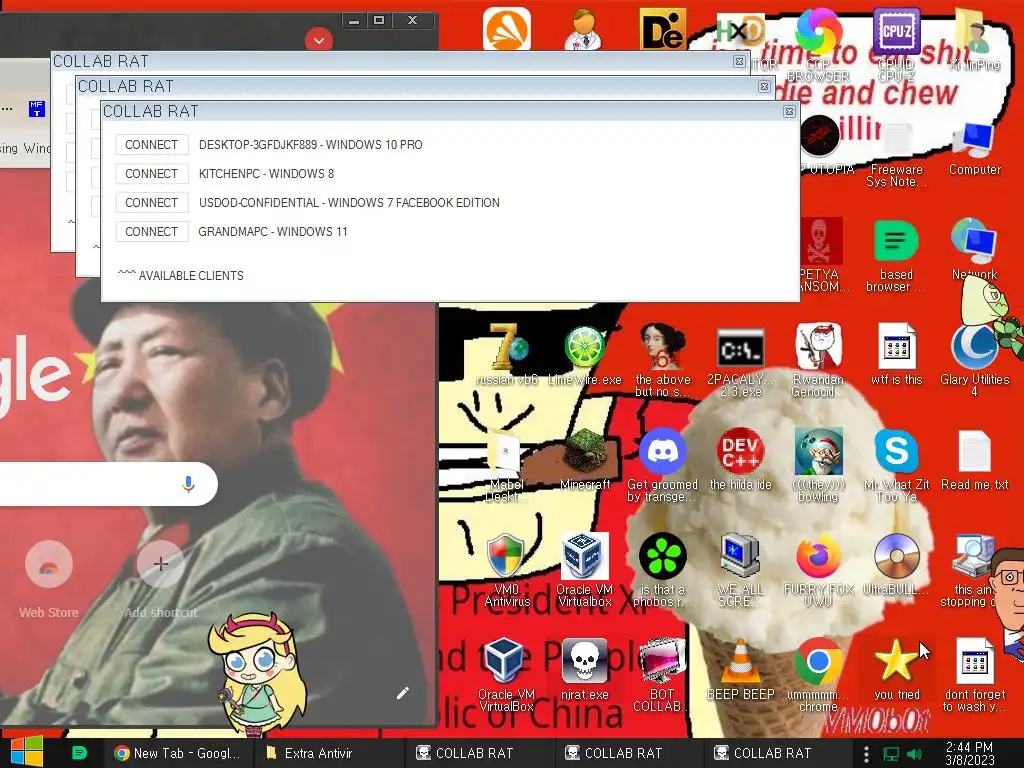Open the UltraBULL disc icon
The image size is (1024, 768).
click(x=897, y=565)
